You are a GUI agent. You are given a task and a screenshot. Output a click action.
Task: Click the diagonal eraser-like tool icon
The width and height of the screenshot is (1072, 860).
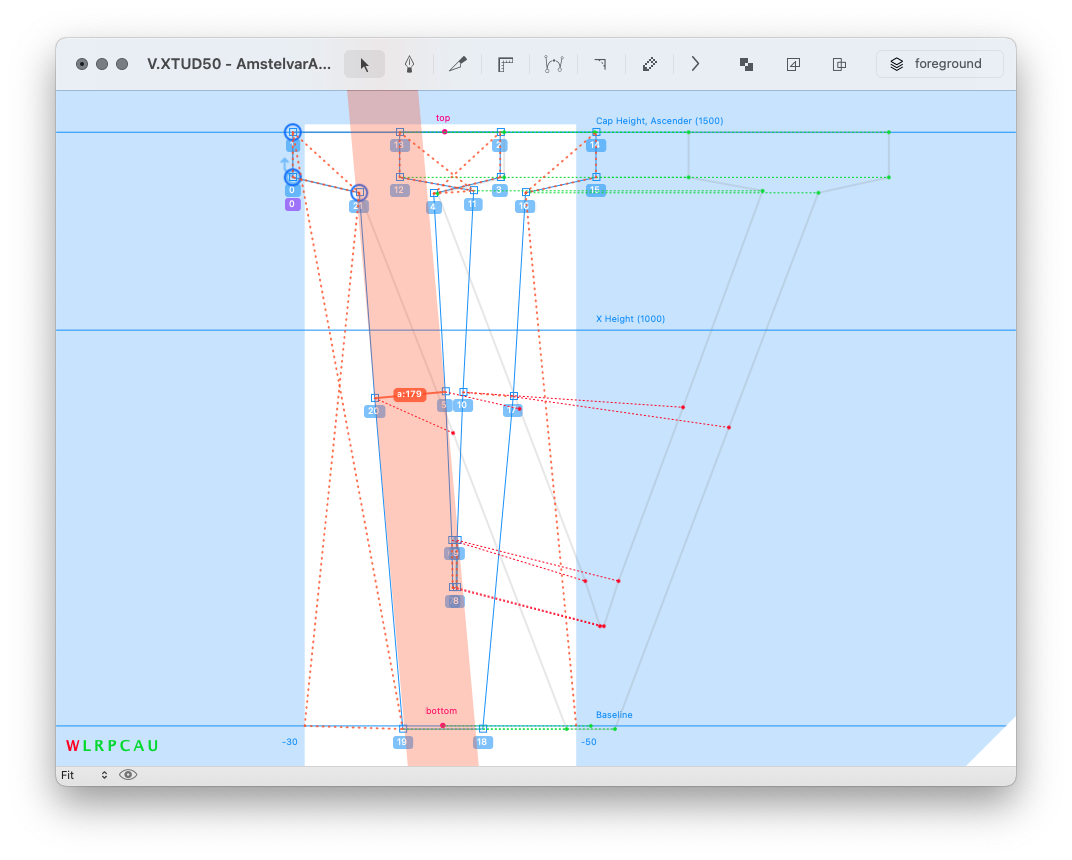tap(650, 64)
